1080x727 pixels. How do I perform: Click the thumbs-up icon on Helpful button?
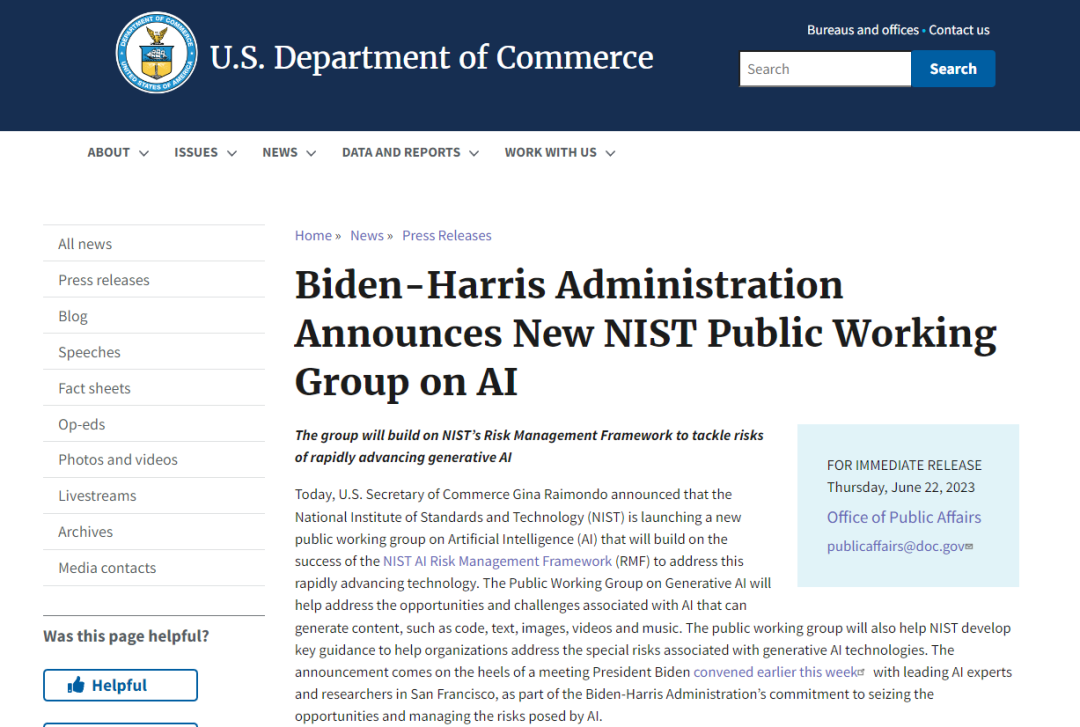tap(76, 685)
